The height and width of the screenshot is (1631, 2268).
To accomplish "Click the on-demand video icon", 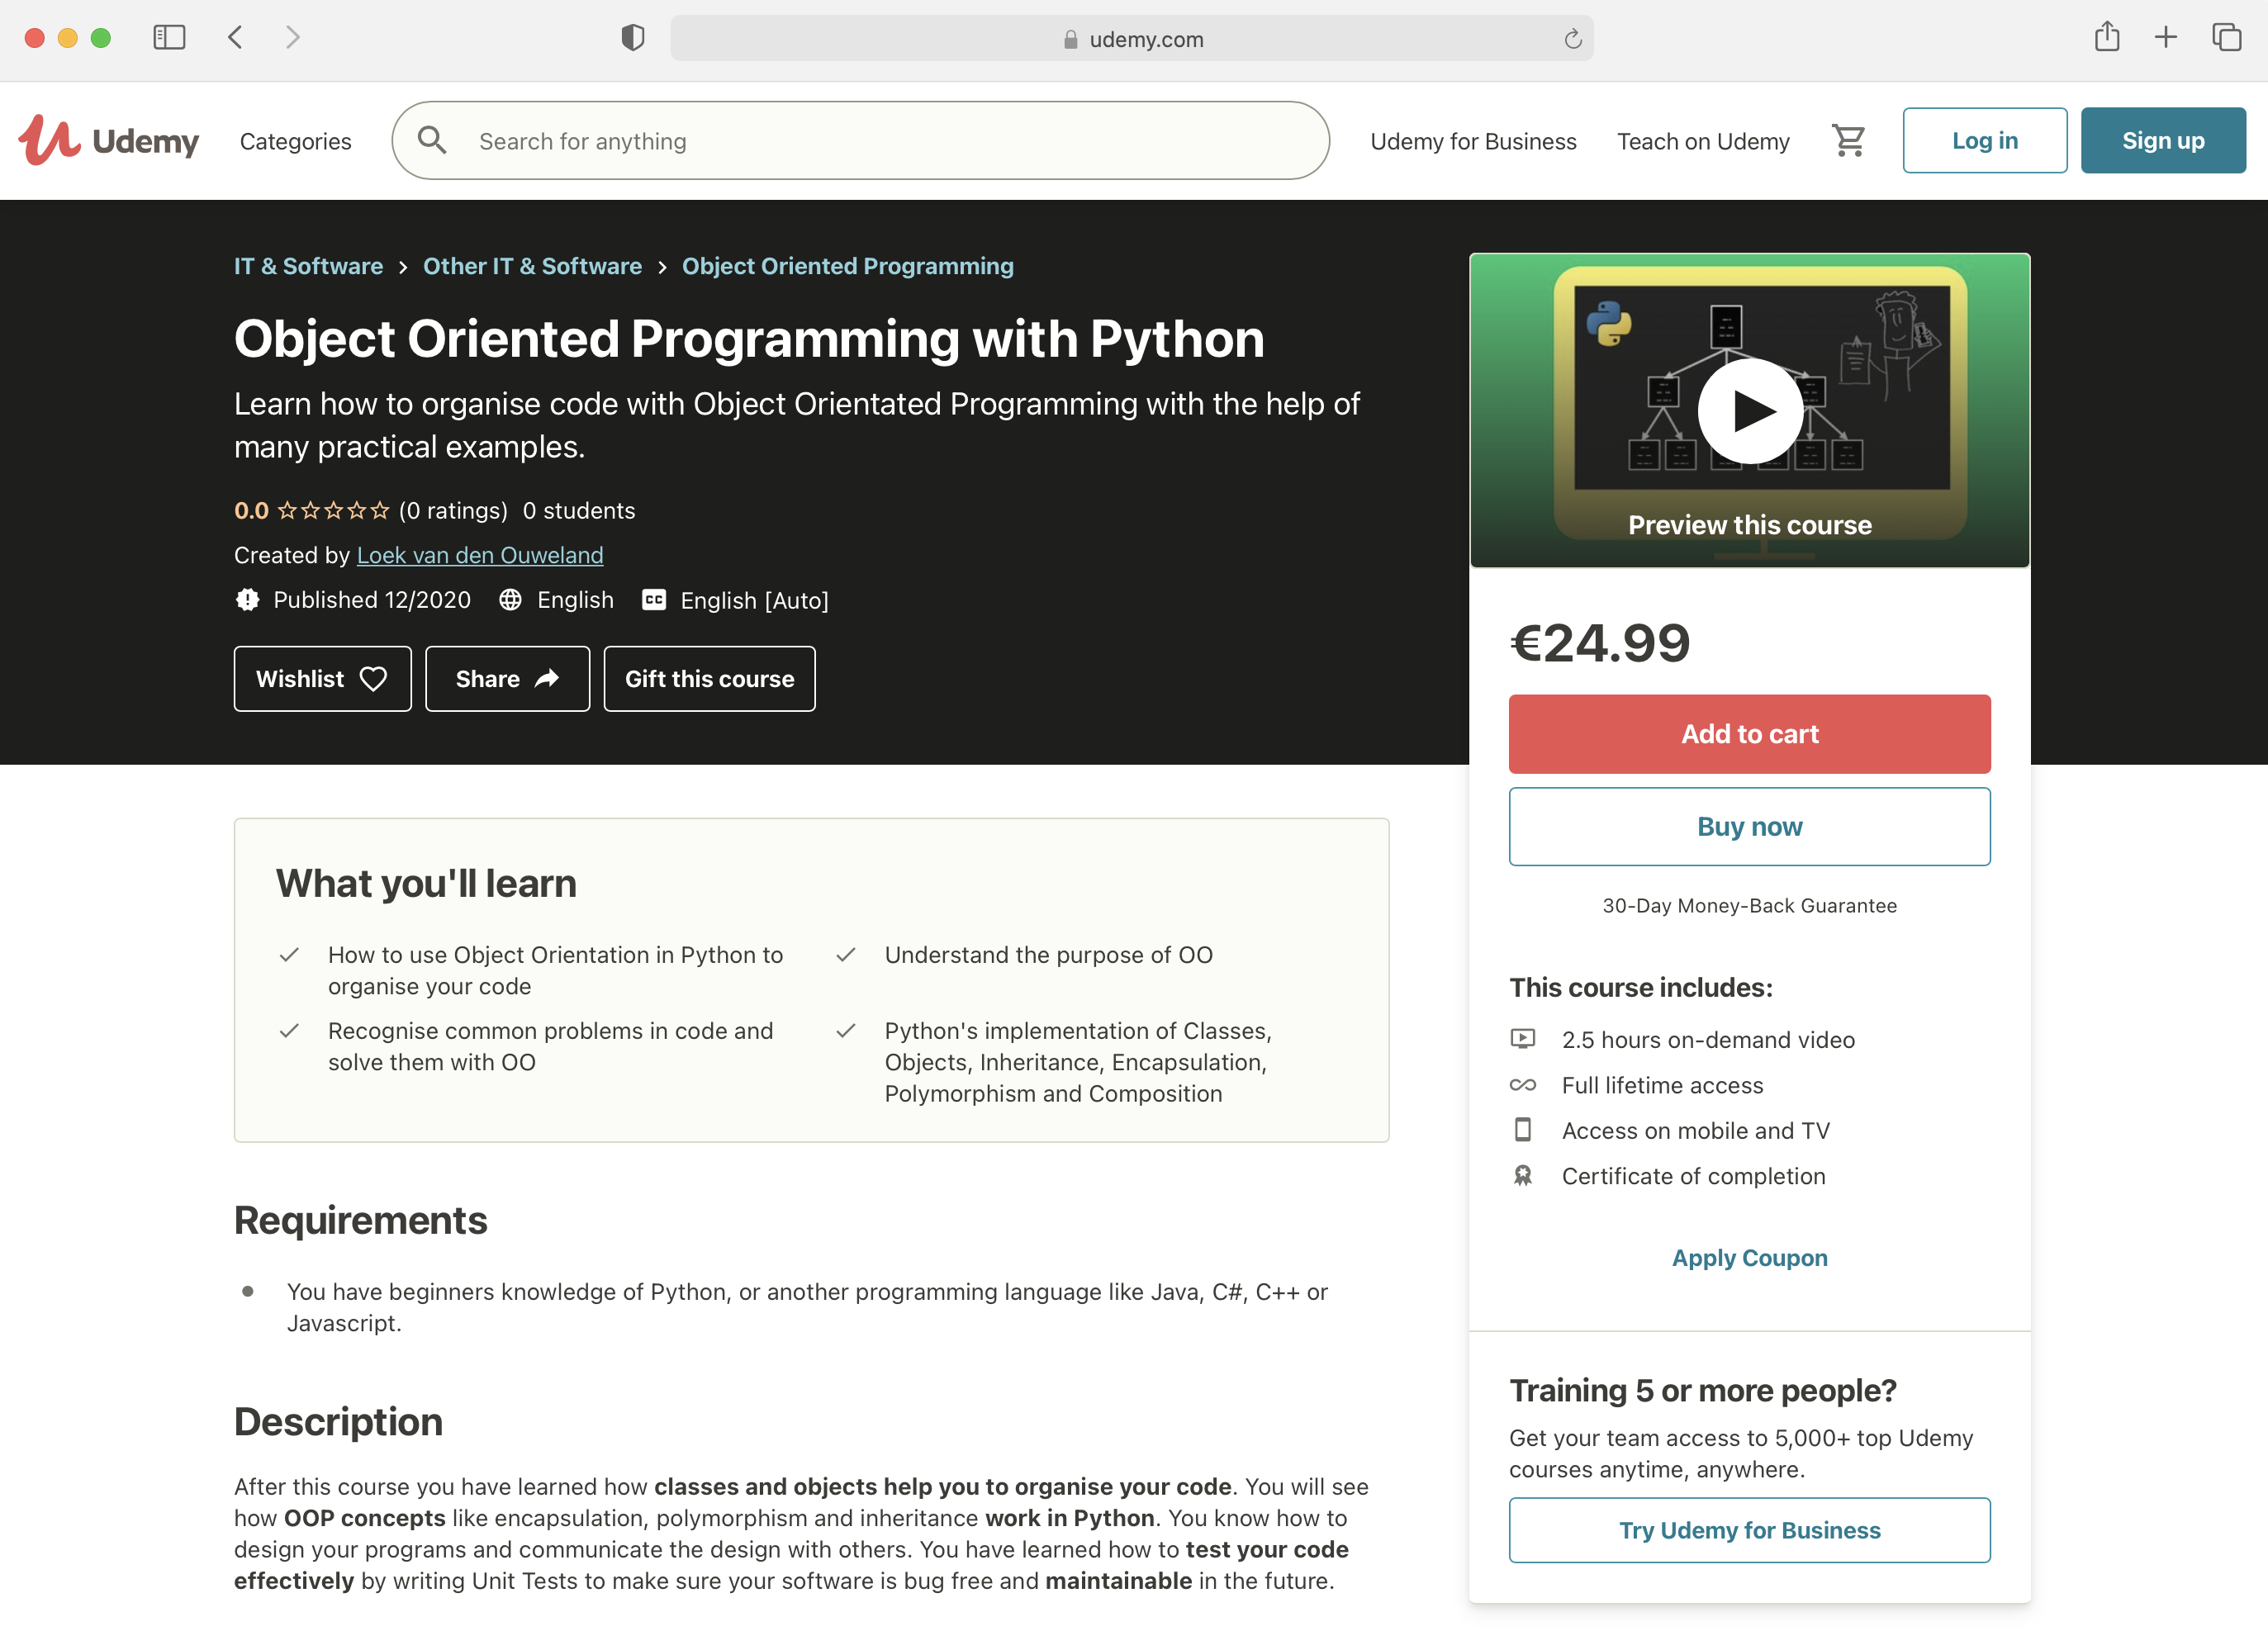I will (x=1522, y=1039).
